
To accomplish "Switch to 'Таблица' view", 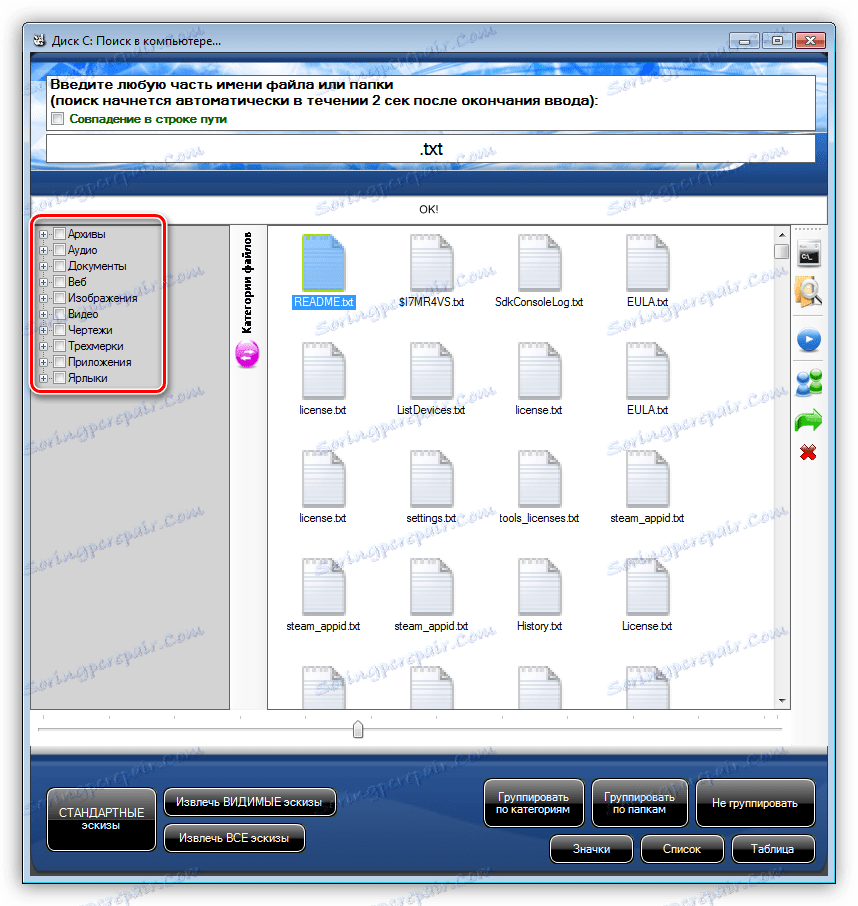I will 772,849.
